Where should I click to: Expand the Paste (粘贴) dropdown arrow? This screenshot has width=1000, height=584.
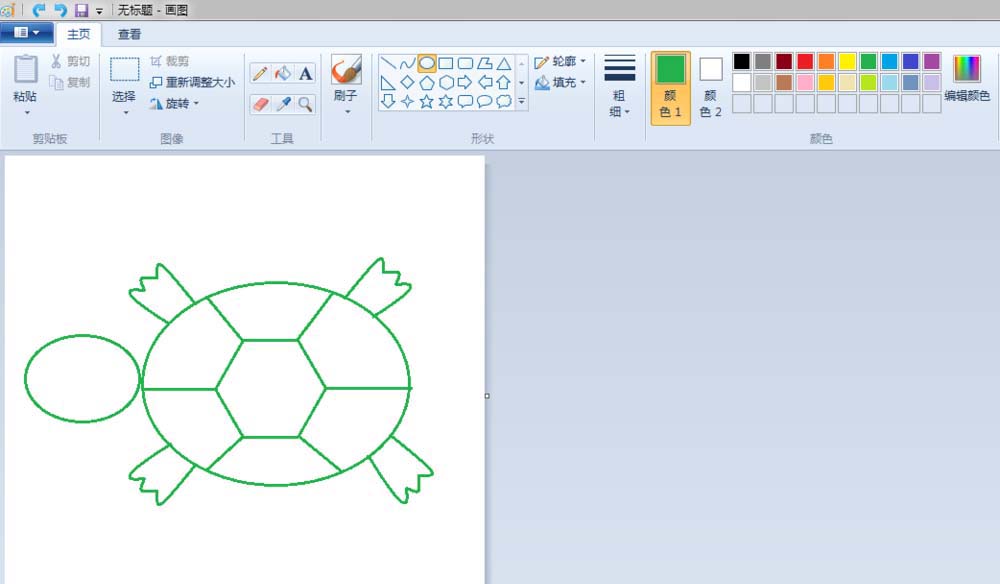tap(27, 113)
